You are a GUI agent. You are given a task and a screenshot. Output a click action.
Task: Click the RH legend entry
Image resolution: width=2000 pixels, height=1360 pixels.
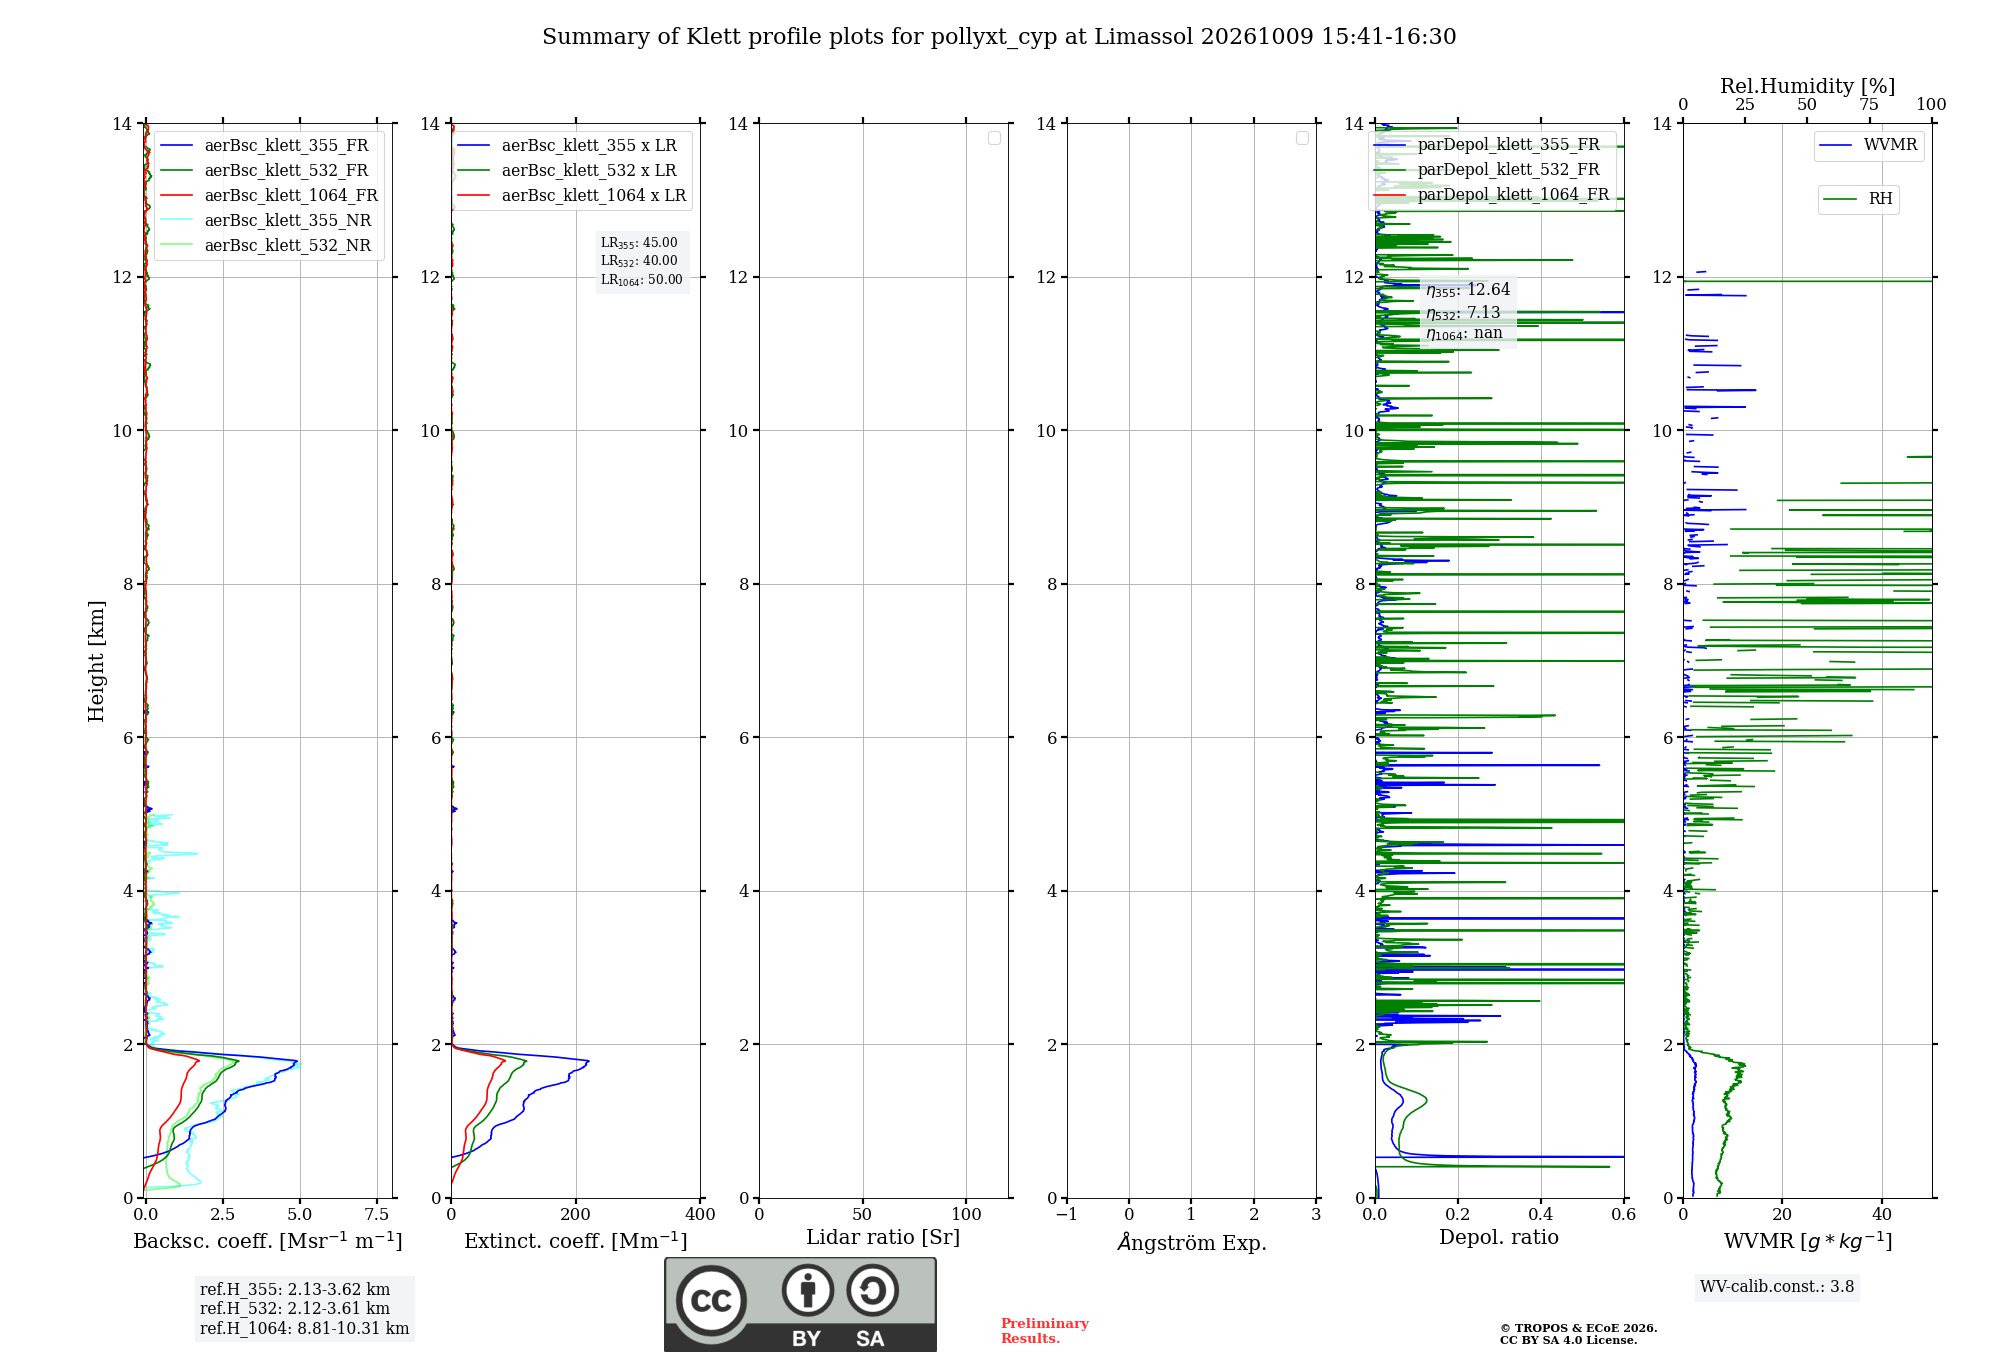[1858, 199]
